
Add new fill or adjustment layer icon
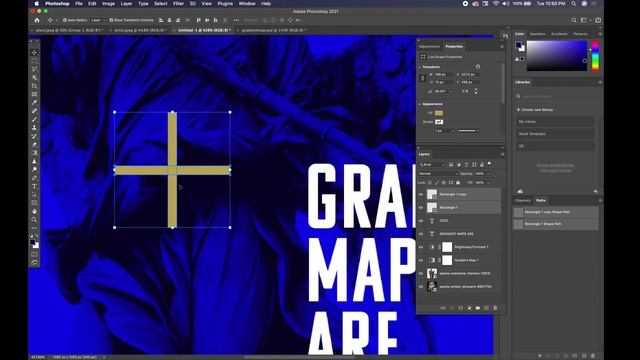(469, 308)
